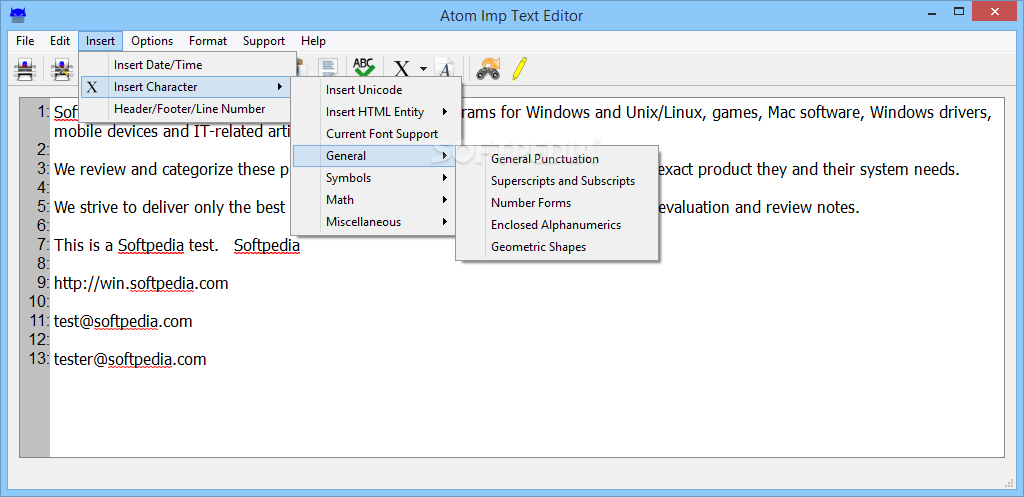1024x497 pixels.
Task: Open the File menu
Action: click(x=25, y=40)
